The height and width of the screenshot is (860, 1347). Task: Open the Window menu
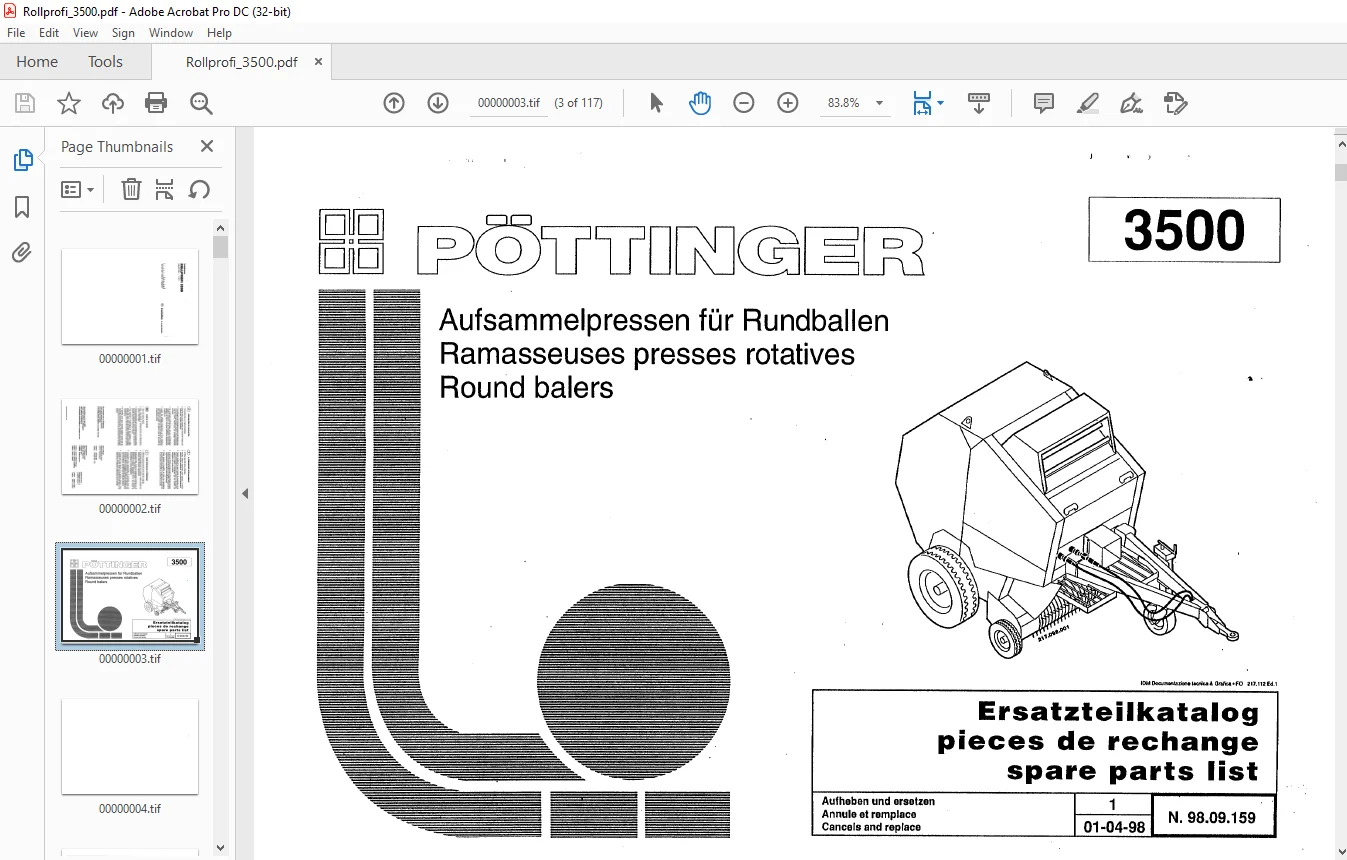171,33
